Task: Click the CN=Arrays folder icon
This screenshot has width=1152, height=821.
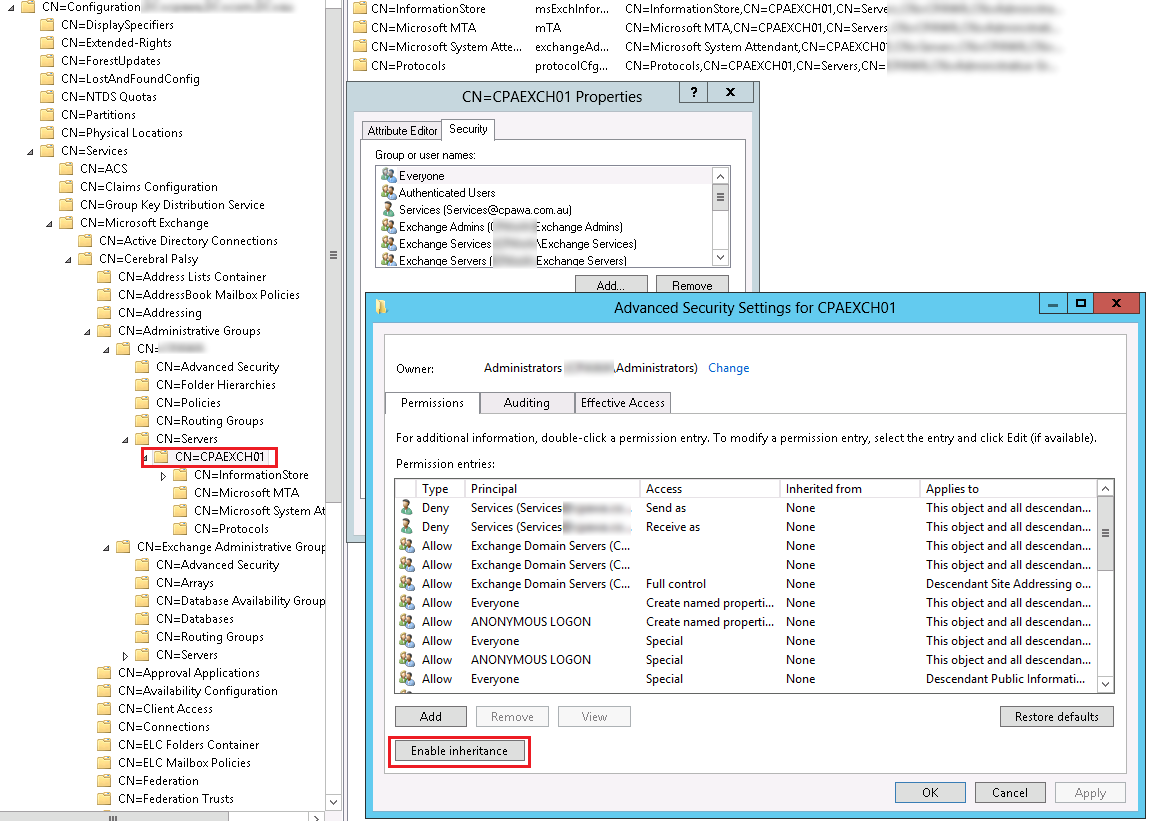Action: pyautogui.click(x=143, y=583)
